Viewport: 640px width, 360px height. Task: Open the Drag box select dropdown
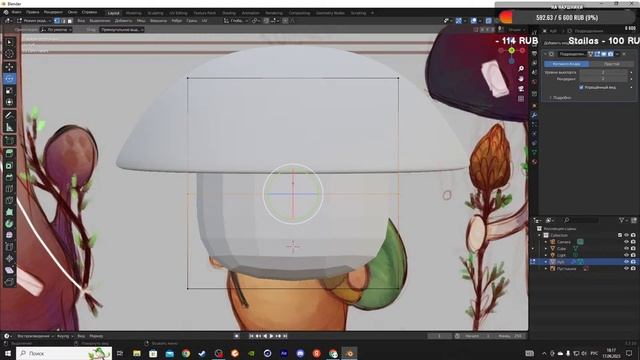click(121, 30)
